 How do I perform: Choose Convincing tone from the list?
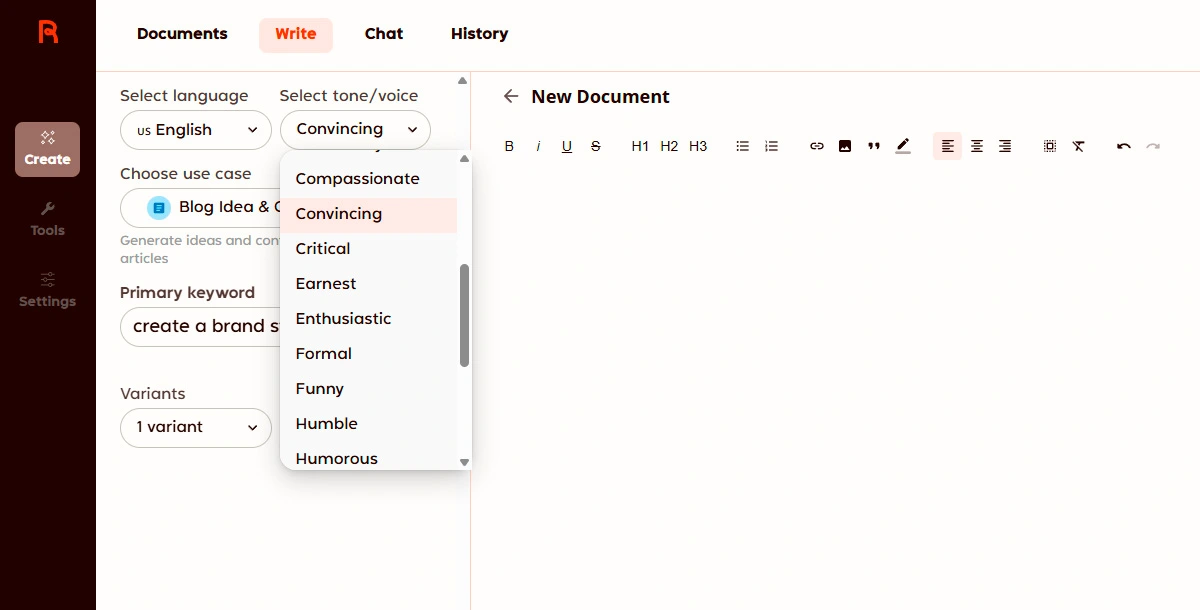point(368,214)
